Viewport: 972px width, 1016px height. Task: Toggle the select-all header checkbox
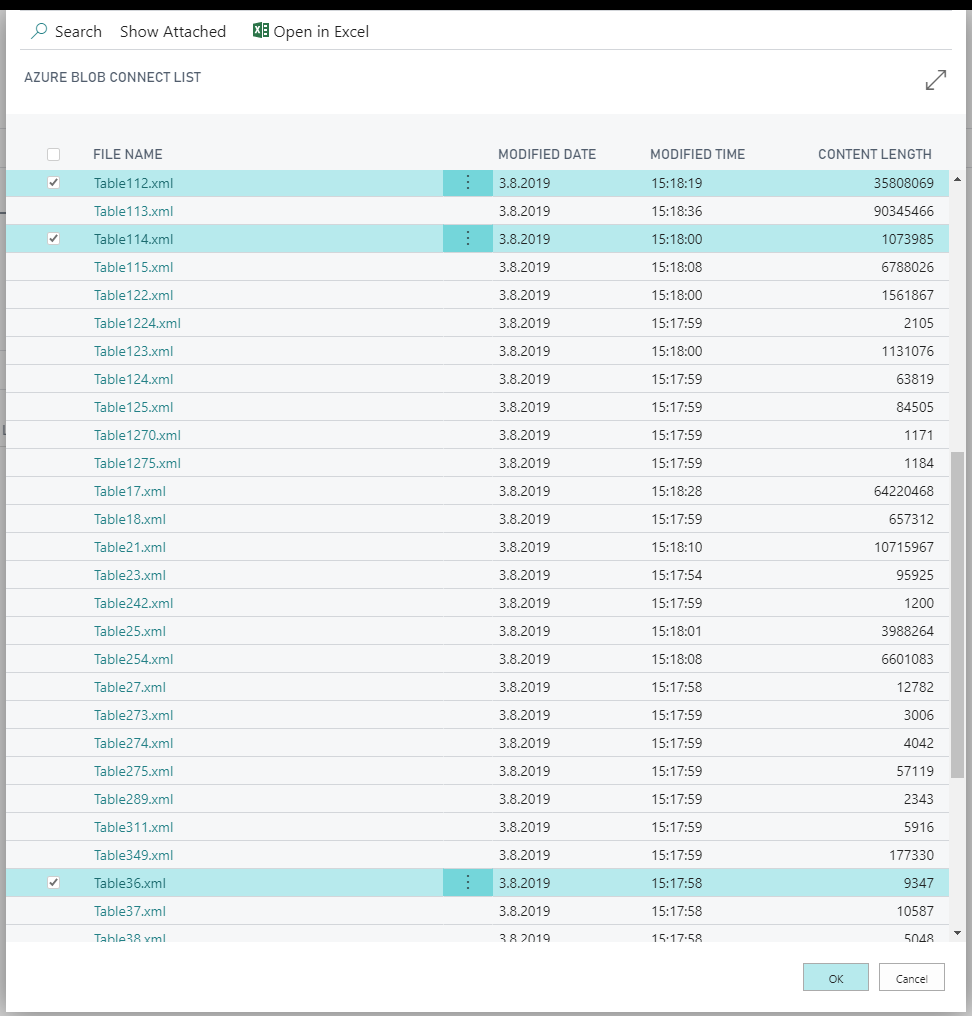[54, 154]
